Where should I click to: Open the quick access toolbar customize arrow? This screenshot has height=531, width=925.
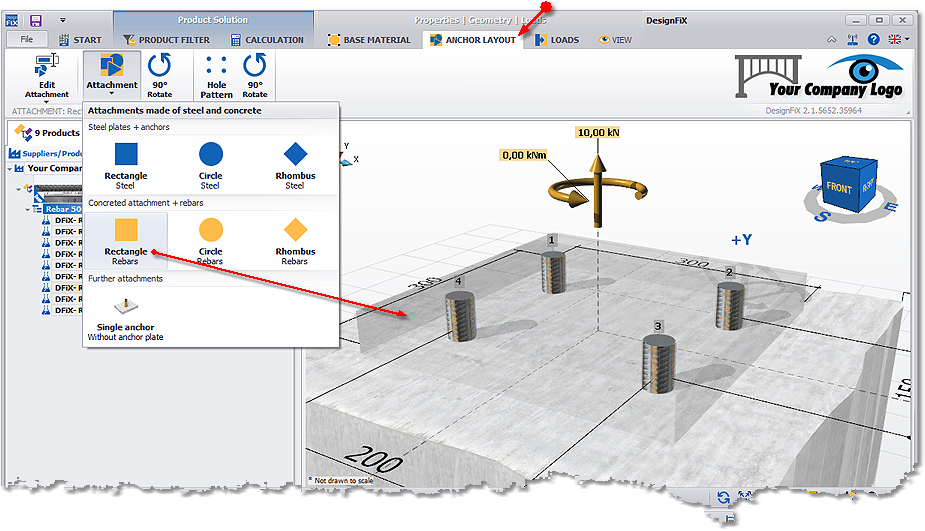(x=63, y=20)
